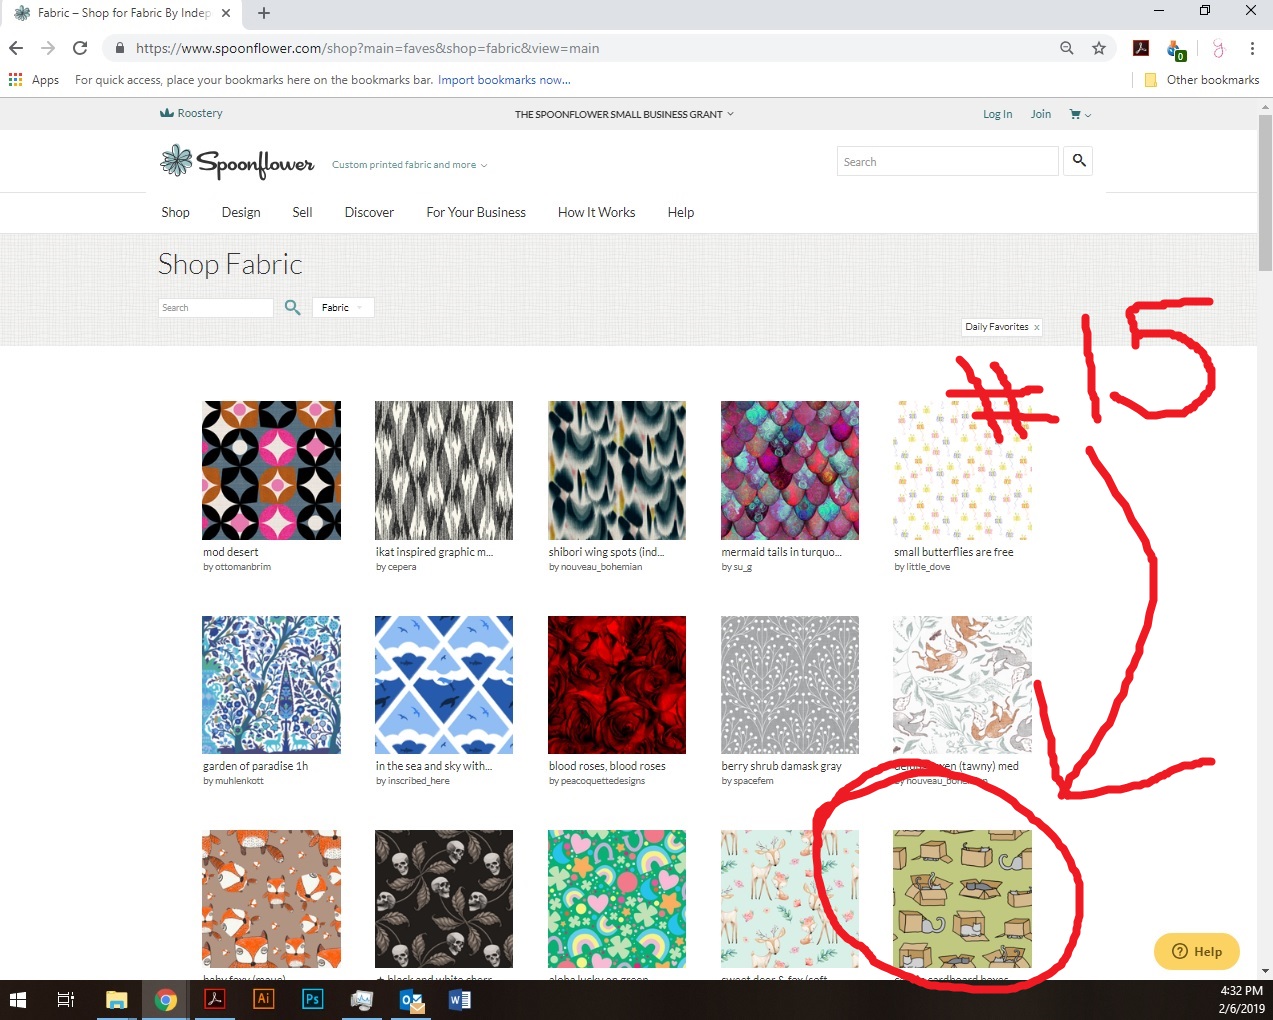
Task: Open the small butterflies are free thumbnail
Action: 963,470
